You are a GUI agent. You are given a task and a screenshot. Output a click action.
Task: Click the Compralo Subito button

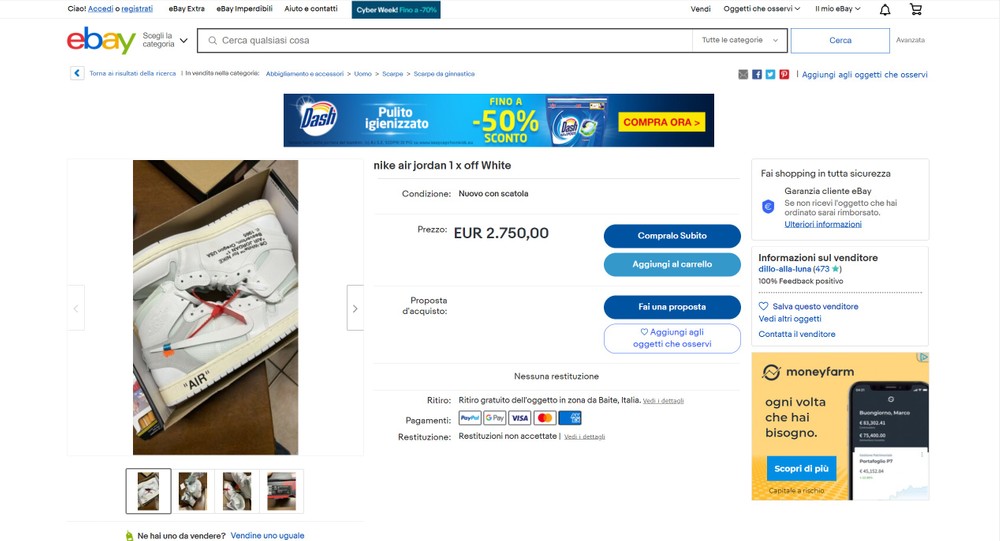[672, 236]
